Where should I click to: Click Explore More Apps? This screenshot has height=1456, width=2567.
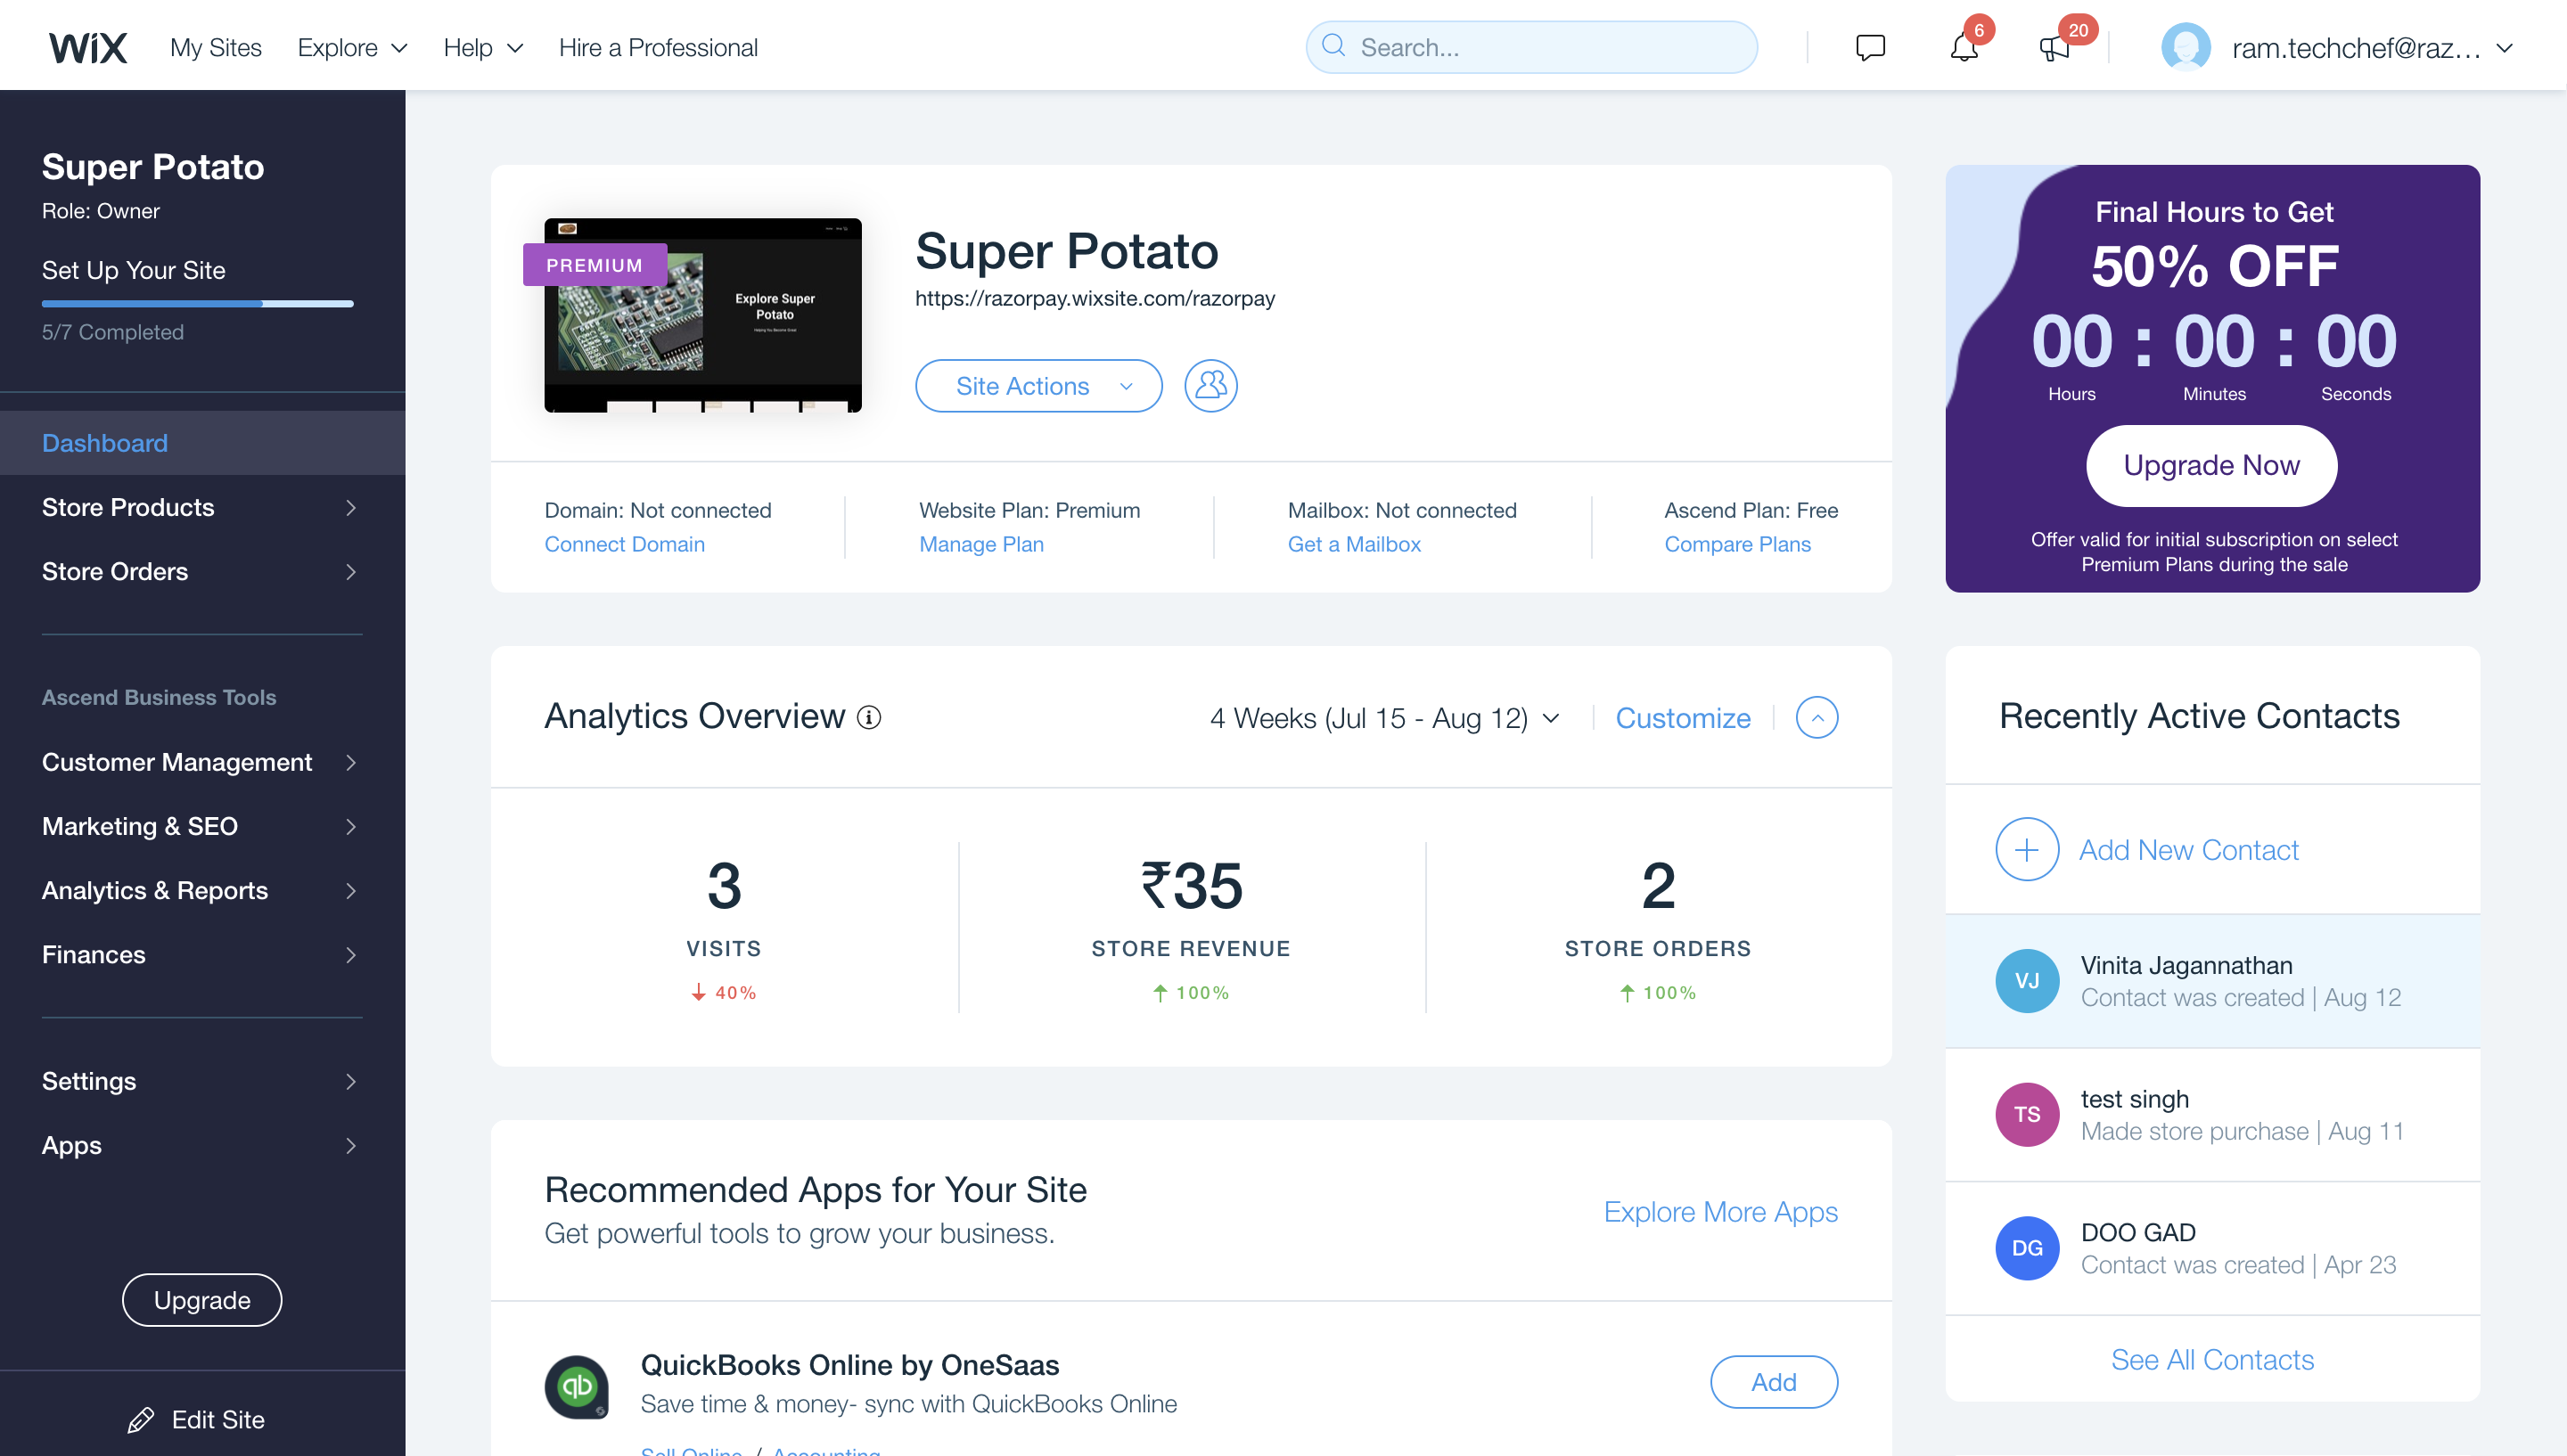click(1720, 1212)
